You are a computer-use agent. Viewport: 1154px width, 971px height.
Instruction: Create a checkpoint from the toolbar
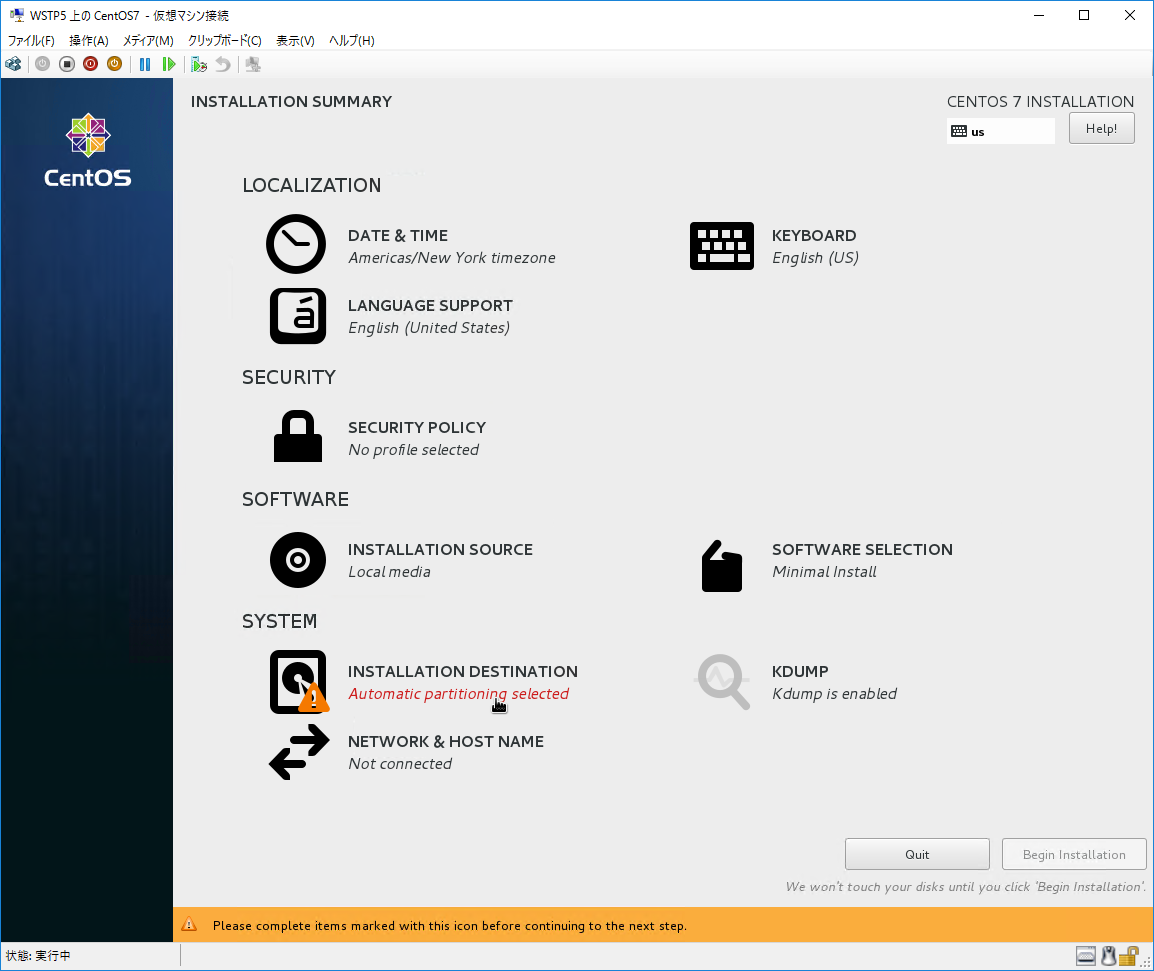(199, 64)
